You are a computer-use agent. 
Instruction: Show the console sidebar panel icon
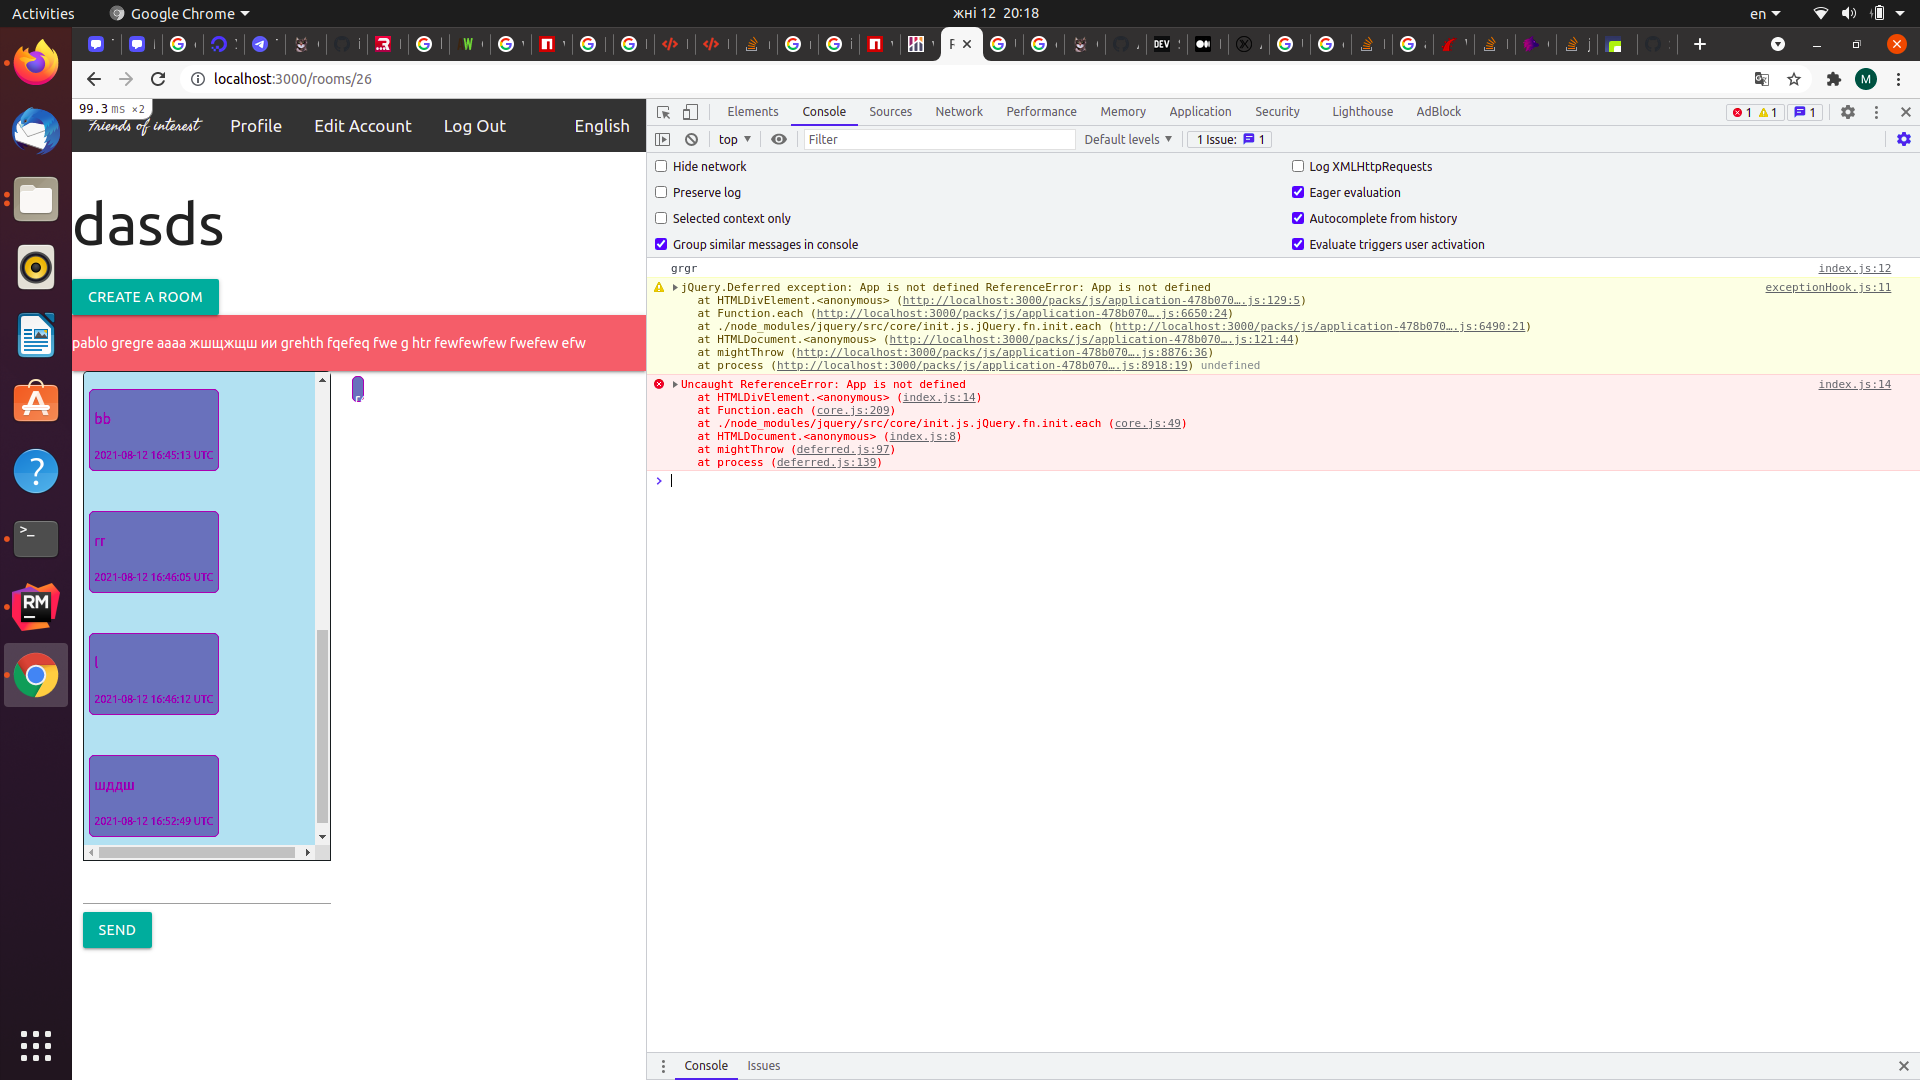(x=663, y=139)
